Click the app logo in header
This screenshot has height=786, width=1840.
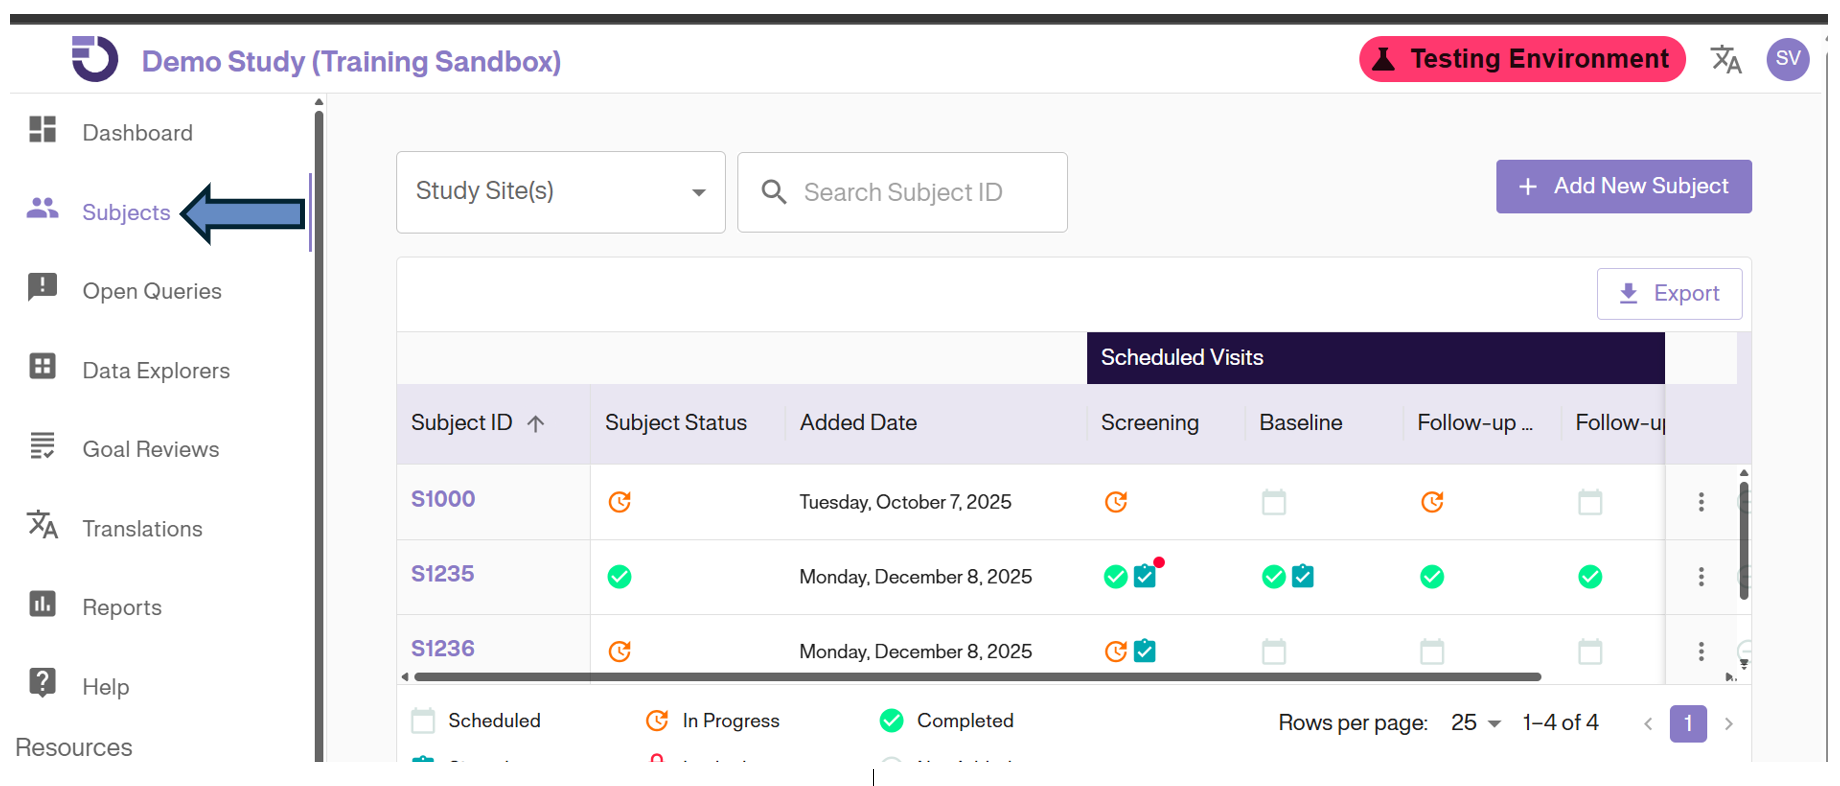(95, 59)
